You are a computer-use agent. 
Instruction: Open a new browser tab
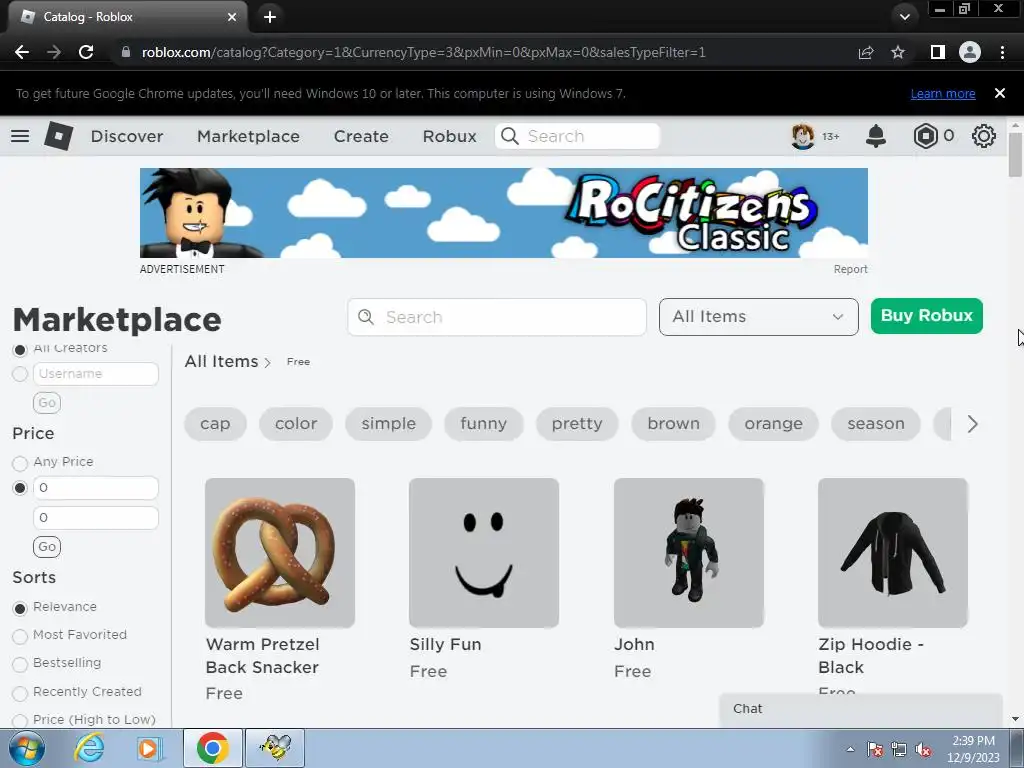tap(270, 17)
